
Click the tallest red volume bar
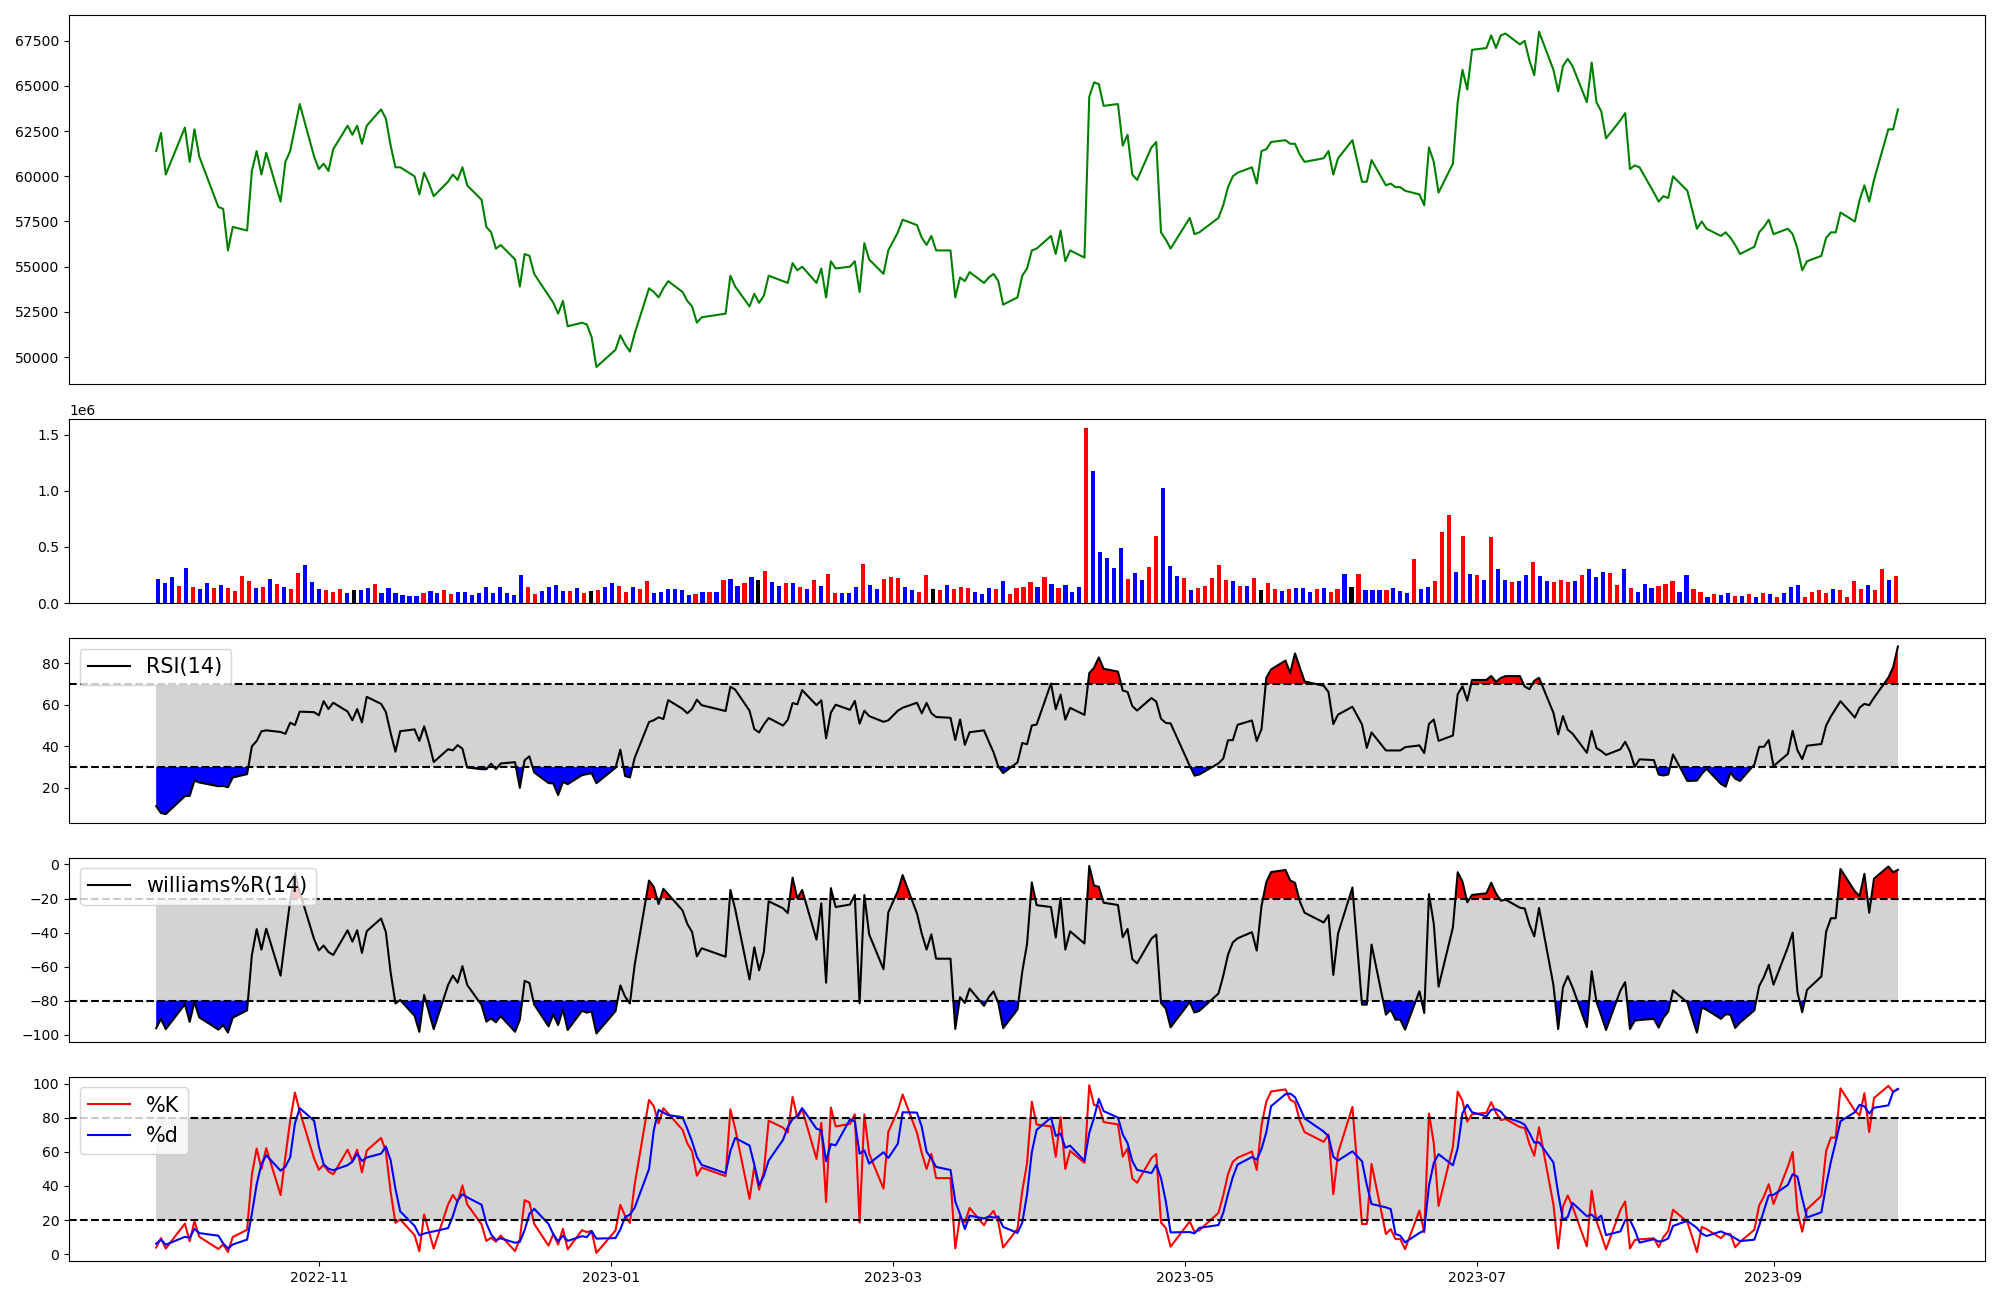(x=1086, y=515)
